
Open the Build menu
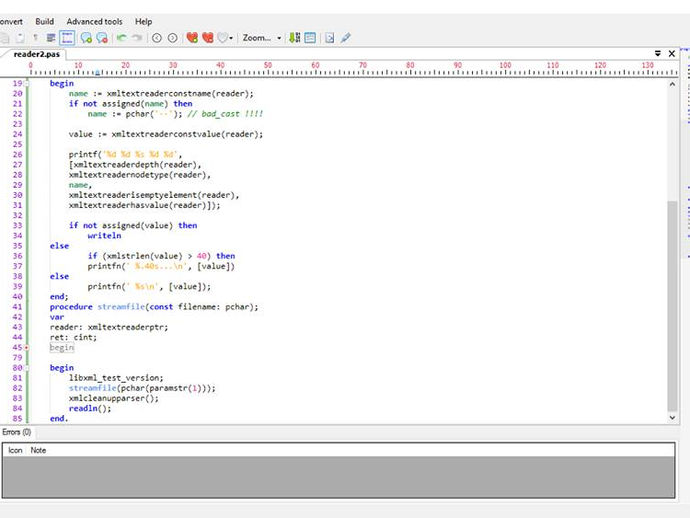(x=44, y=22)
